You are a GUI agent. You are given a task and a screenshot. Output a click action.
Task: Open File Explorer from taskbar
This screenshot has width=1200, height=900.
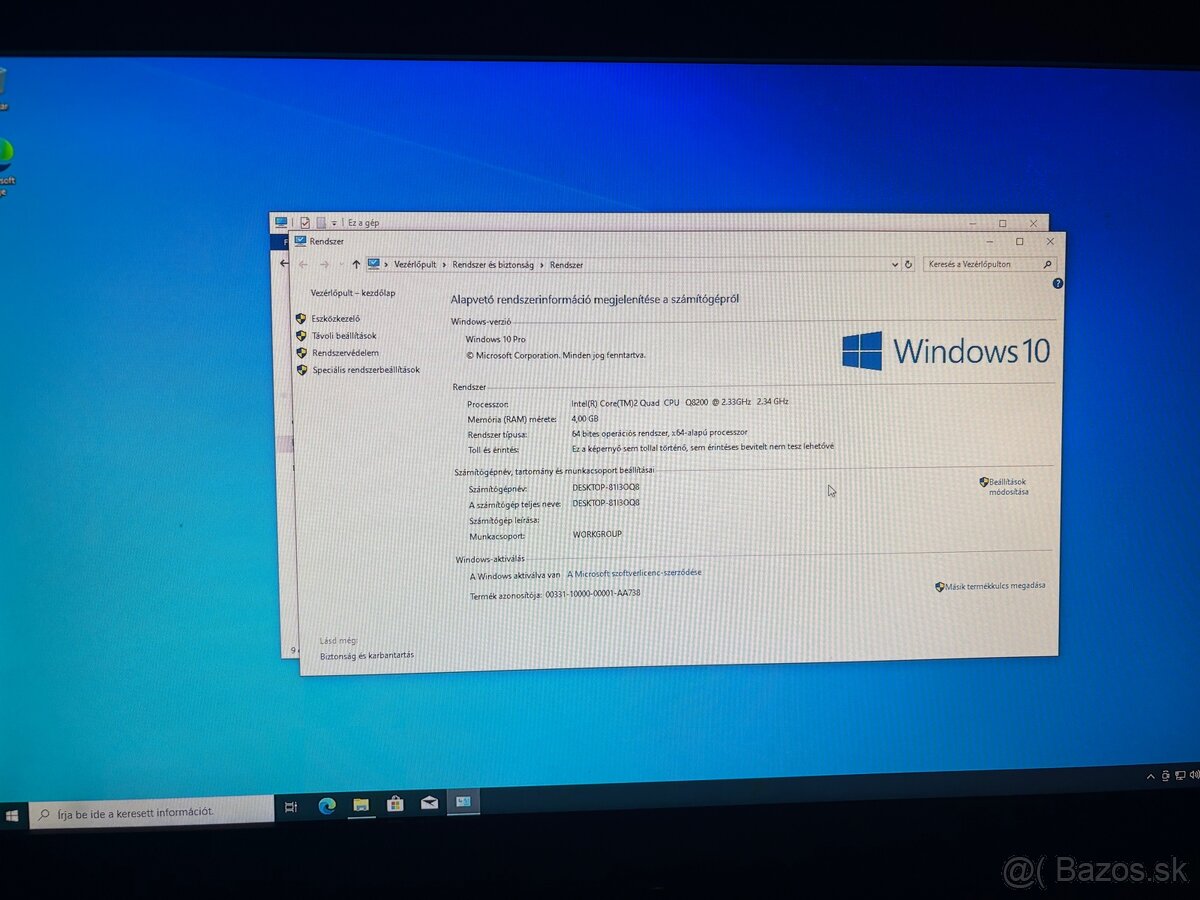click(x=361, y=804)
